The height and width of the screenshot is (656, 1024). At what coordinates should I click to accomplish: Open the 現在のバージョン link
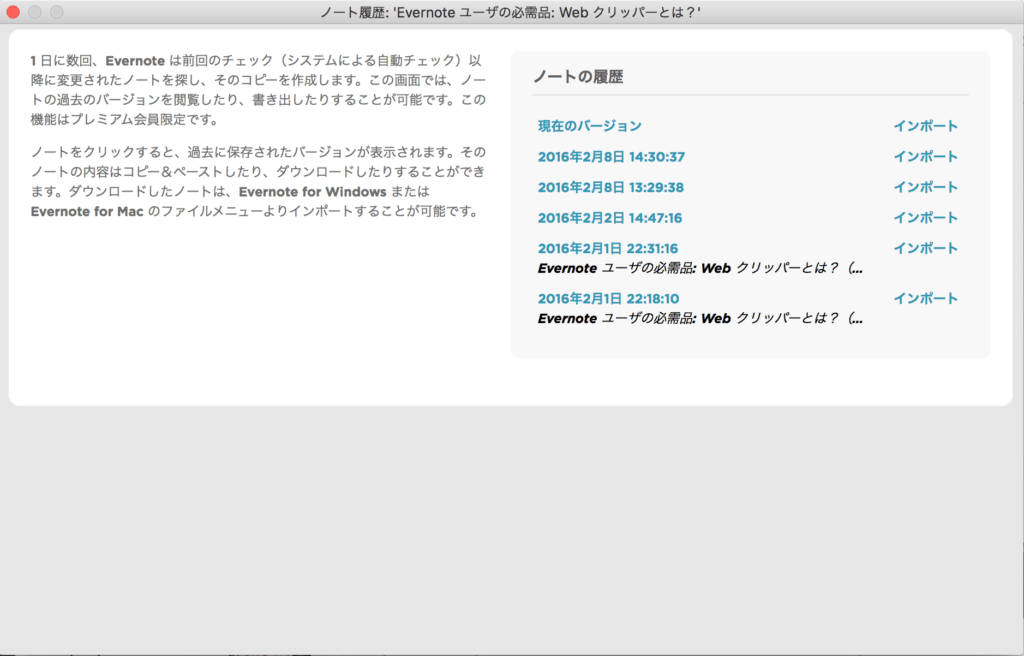[589, 126]
